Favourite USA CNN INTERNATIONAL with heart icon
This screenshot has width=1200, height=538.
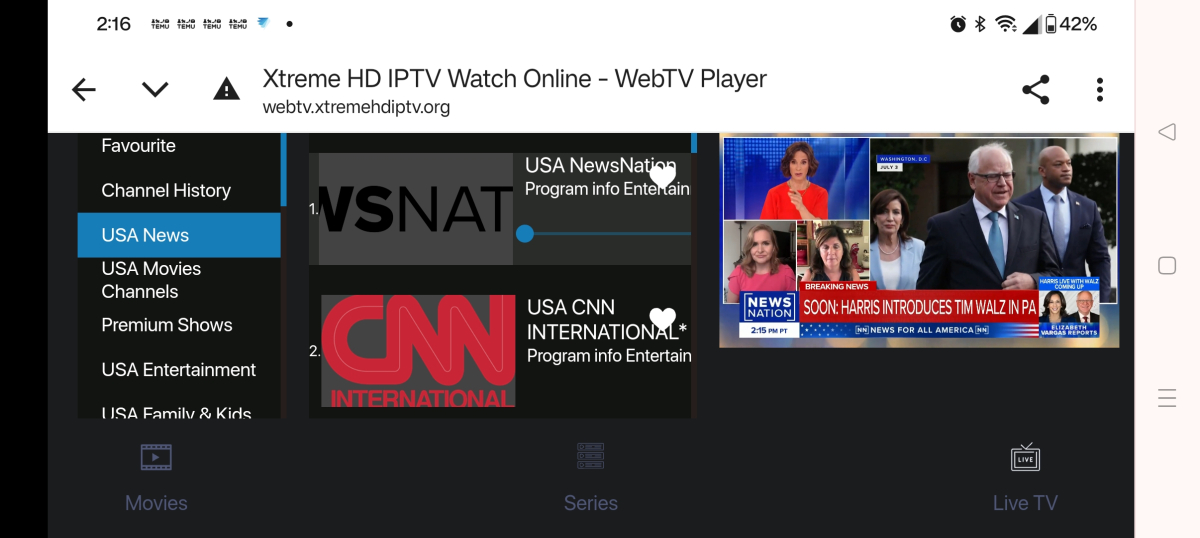(x=663, y=319)
